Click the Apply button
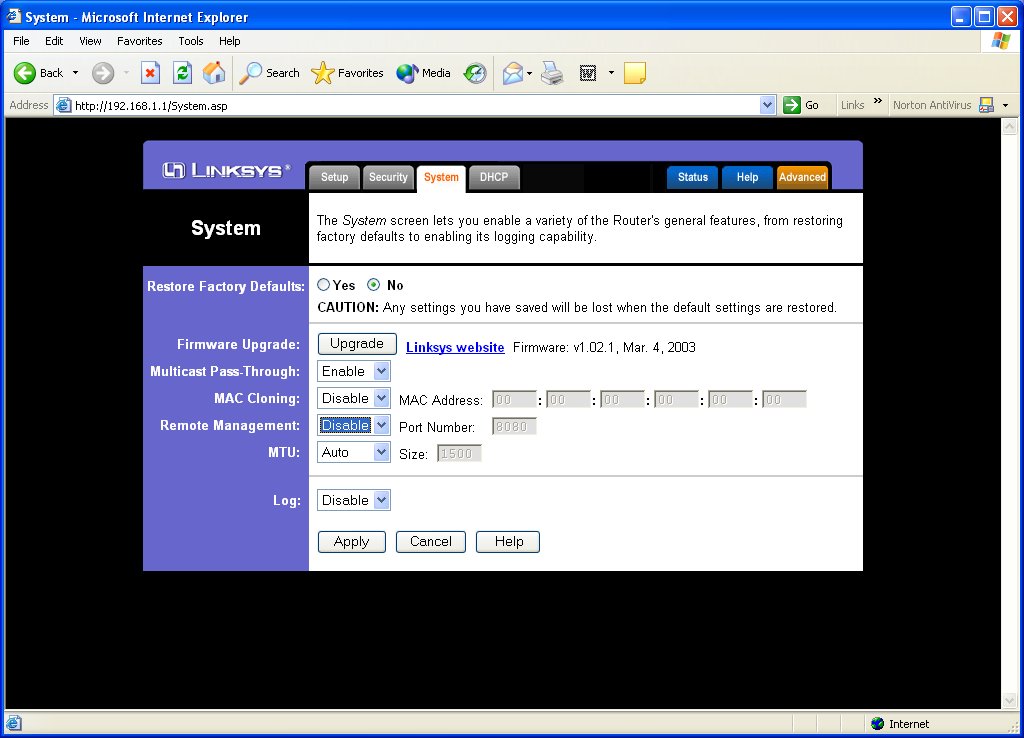The width and height of the screenshot is (1024, 738). [x=351, y=541]
